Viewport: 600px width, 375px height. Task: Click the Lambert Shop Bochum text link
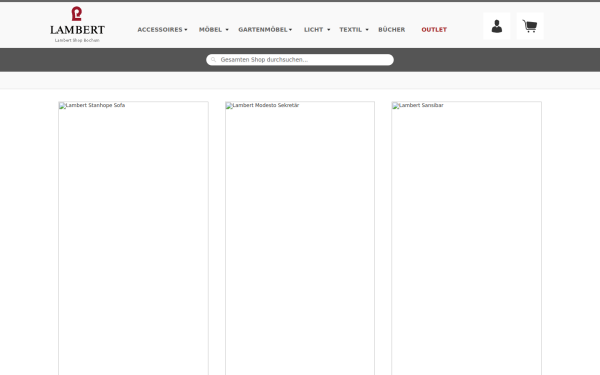pyautogui.click(x=77, y=40)
